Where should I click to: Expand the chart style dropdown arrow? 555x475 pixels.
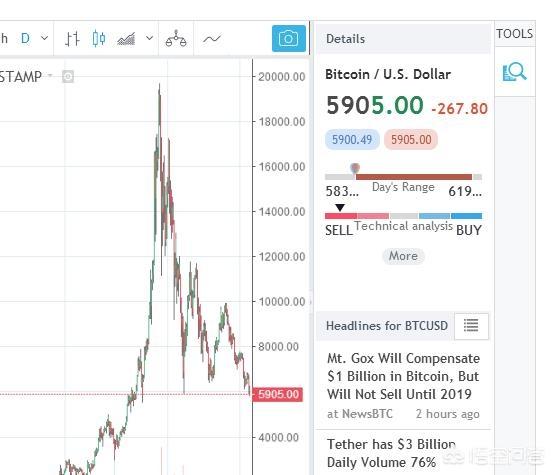[150, 38]
